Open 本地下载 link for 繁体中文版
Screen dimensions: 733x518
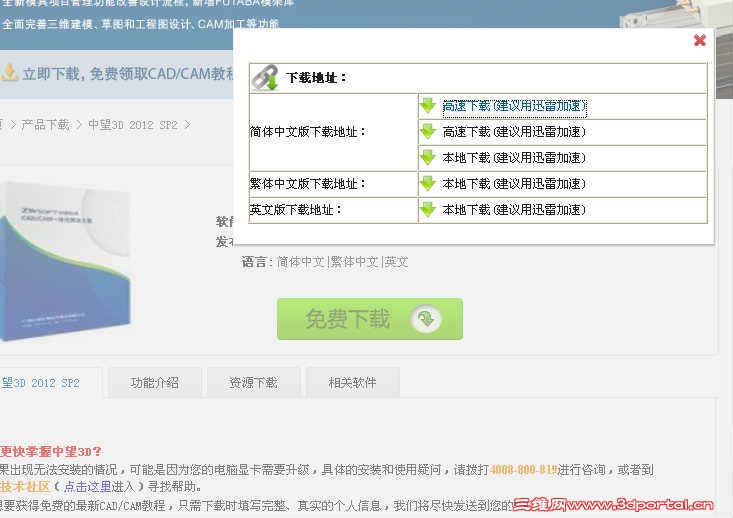514,184
